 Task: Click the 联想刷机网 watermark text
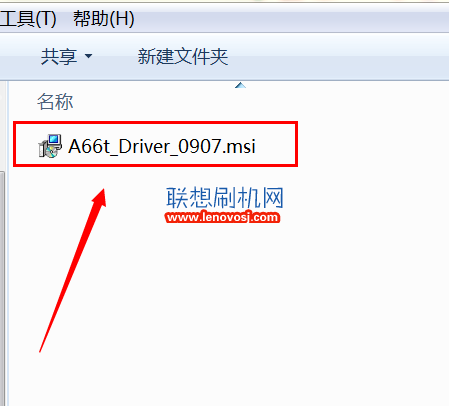225,198
